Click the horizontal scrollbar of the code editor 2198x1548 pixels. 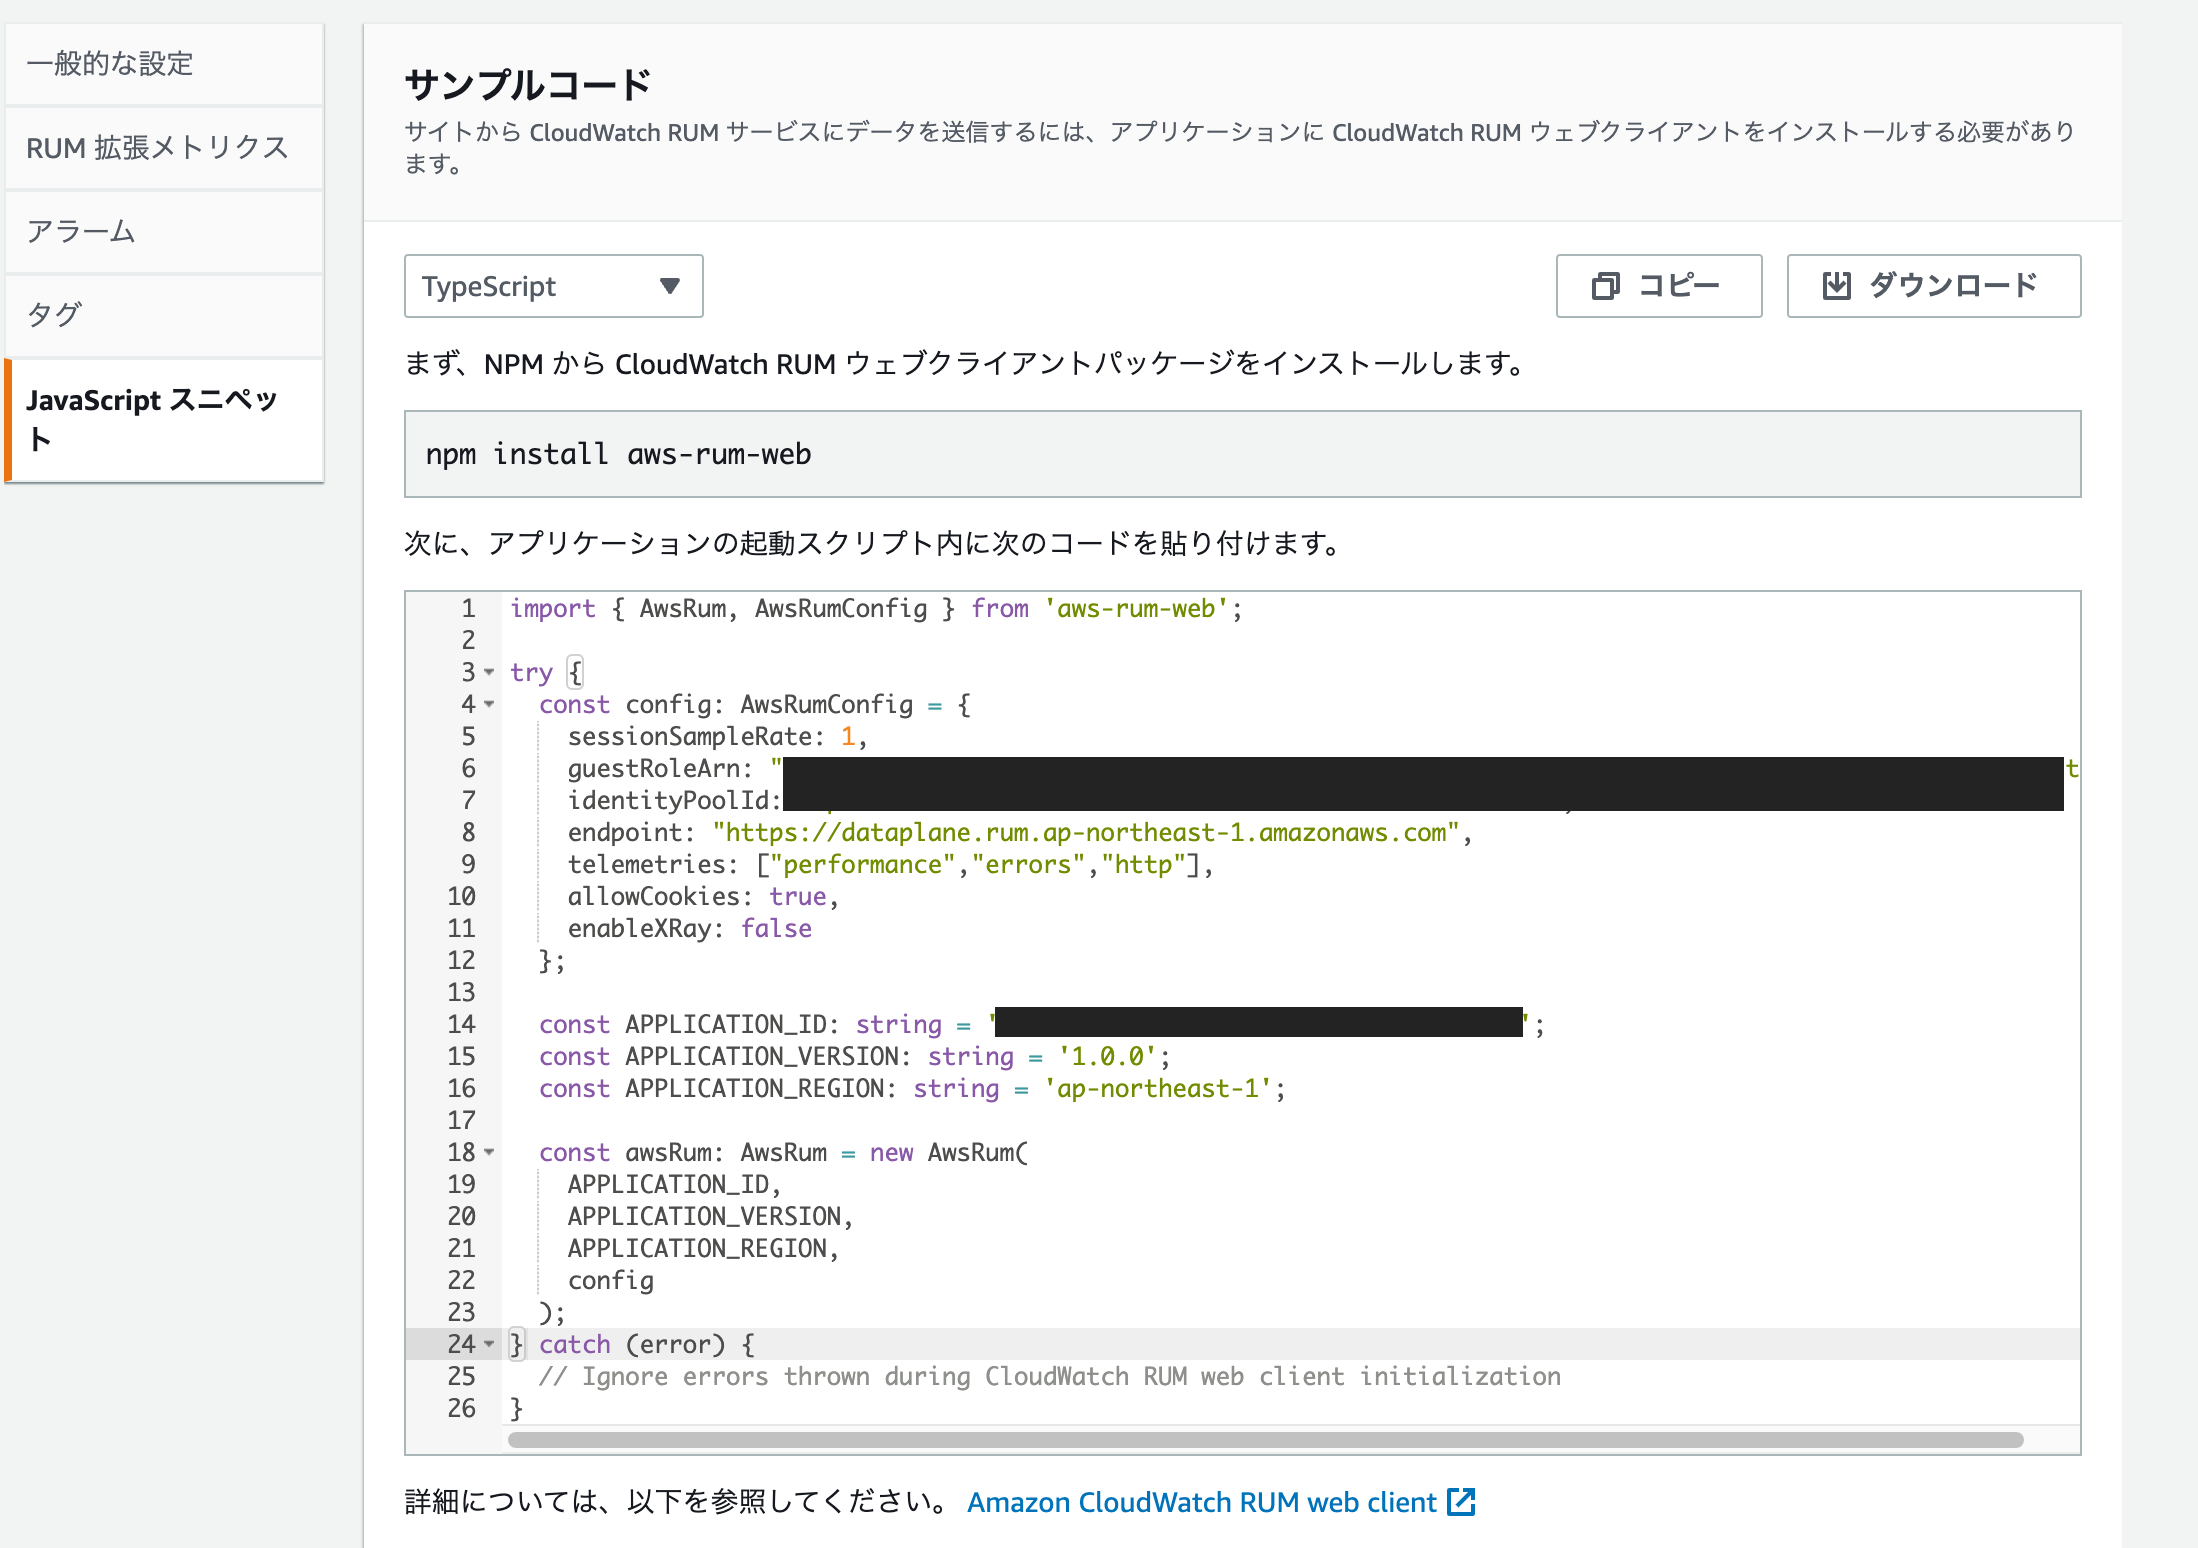coord(1265,1440)
